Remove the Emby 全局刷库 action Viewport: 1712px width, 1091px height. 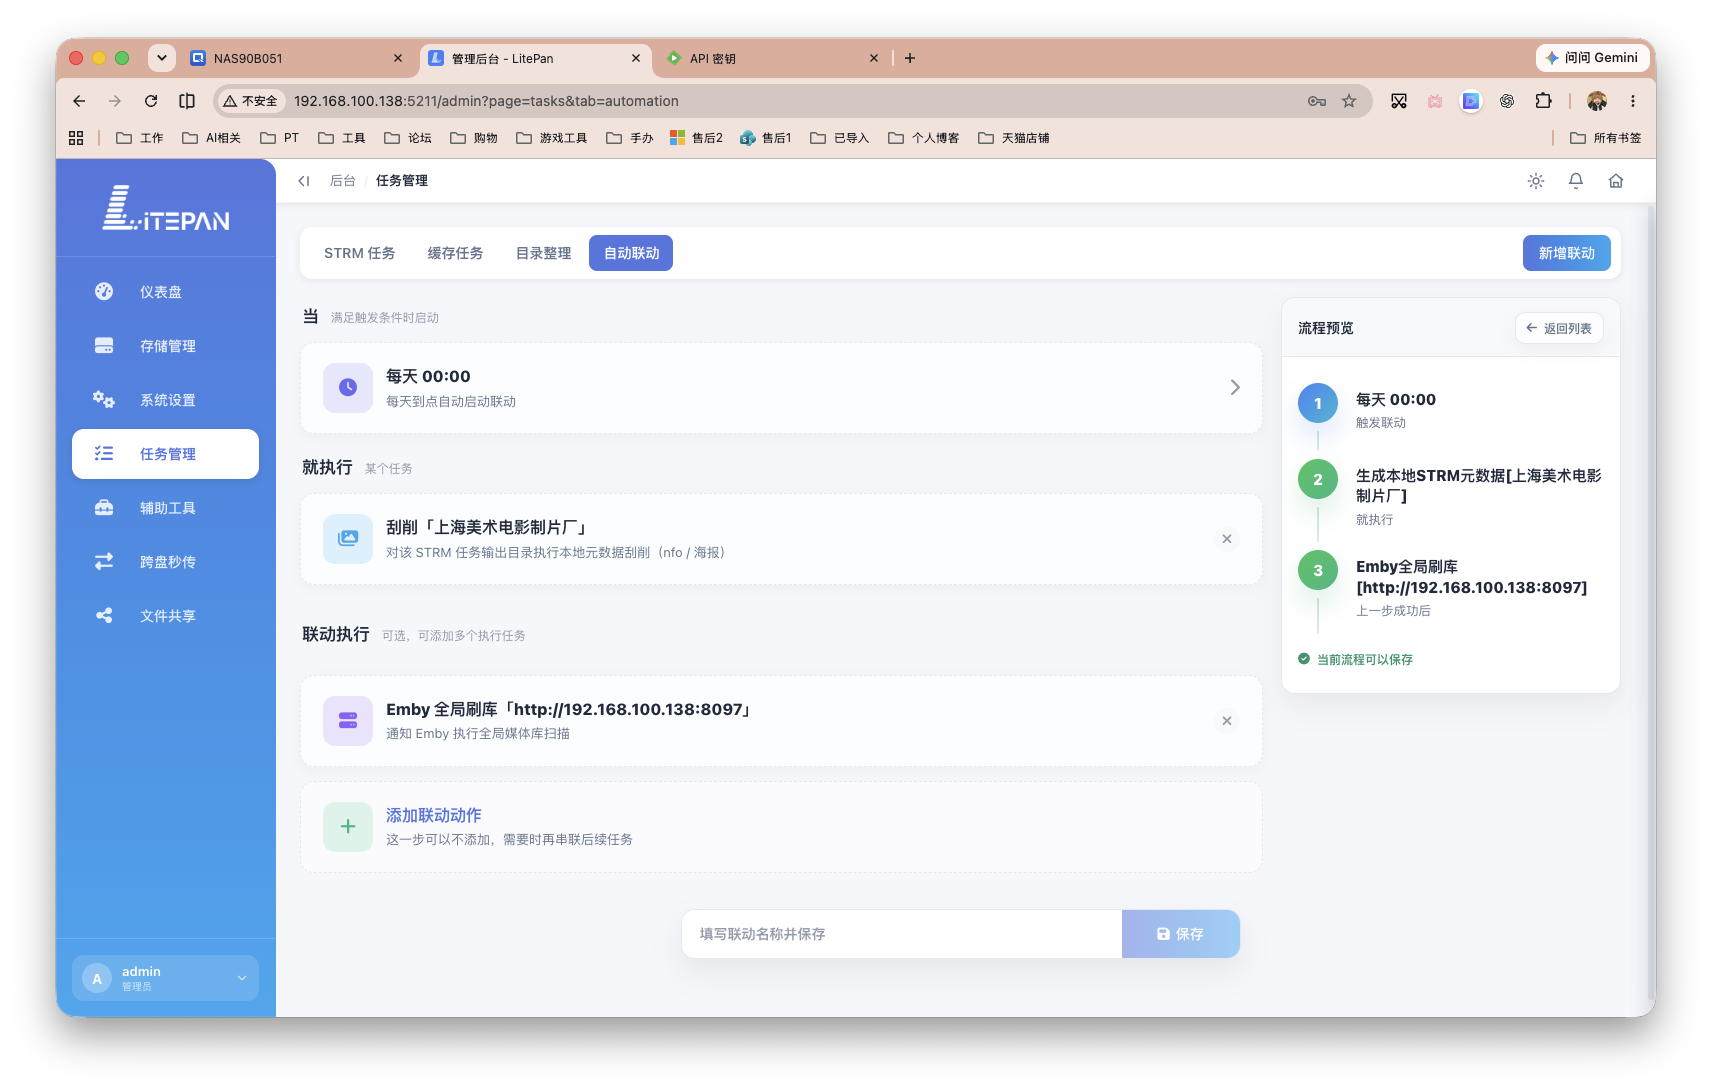click(1227, 721)
